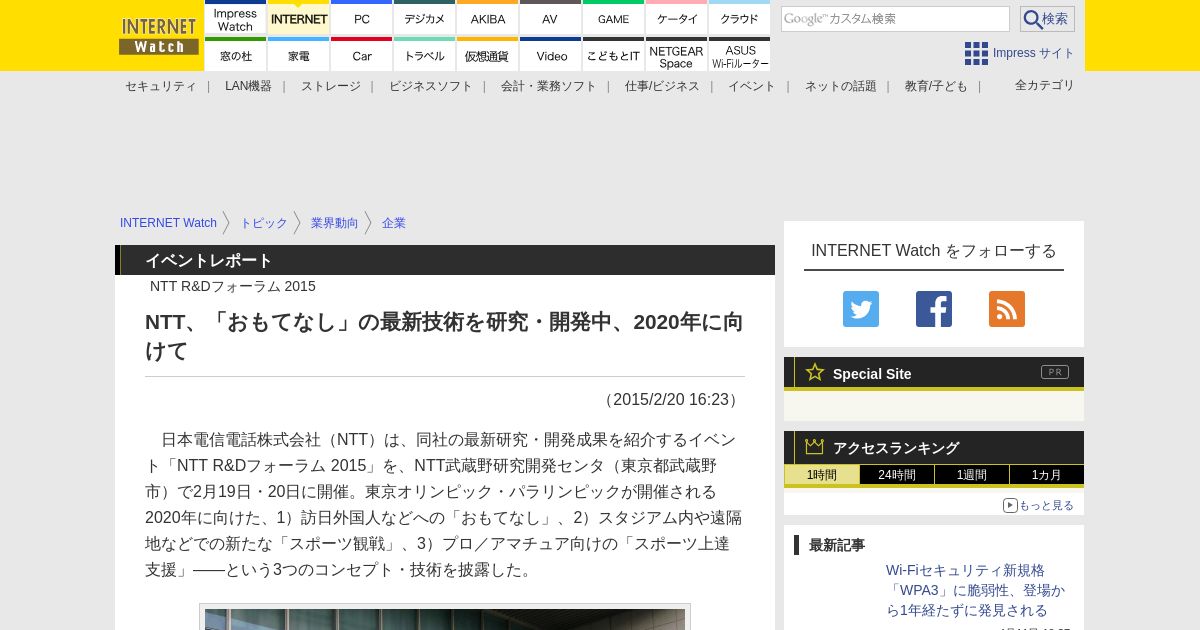Select the 1週間 ranking tab

(972, 475)
